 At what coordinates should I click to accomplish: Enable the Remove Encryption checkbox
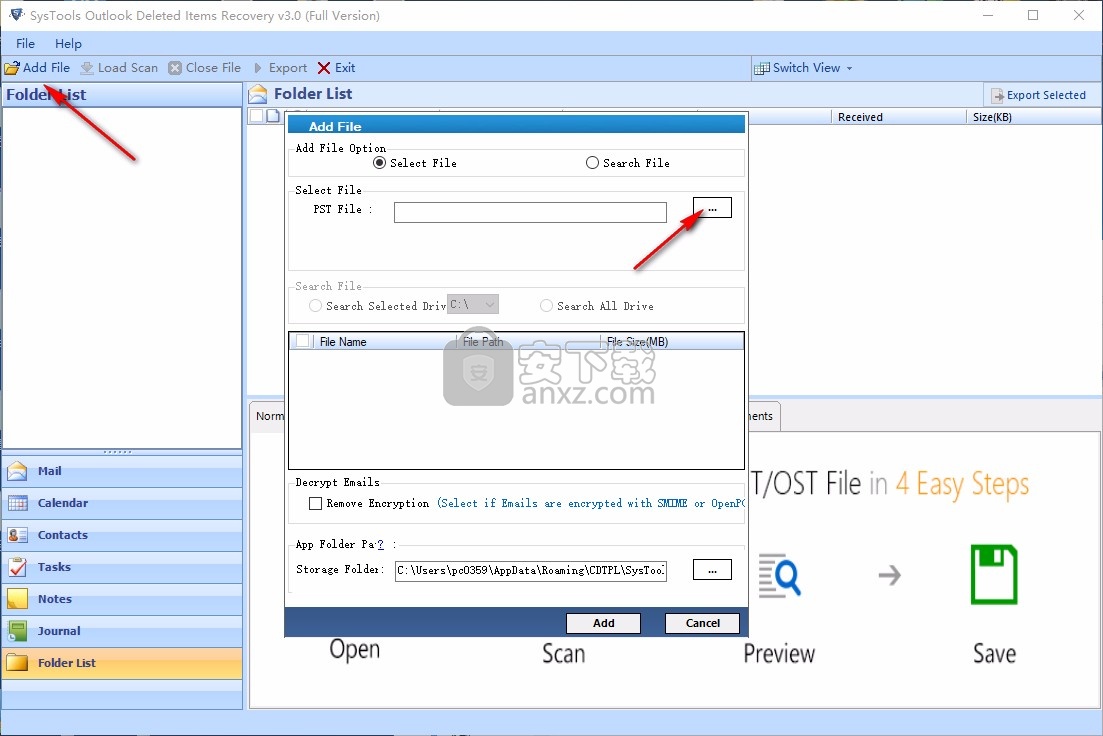pos(315,504)
